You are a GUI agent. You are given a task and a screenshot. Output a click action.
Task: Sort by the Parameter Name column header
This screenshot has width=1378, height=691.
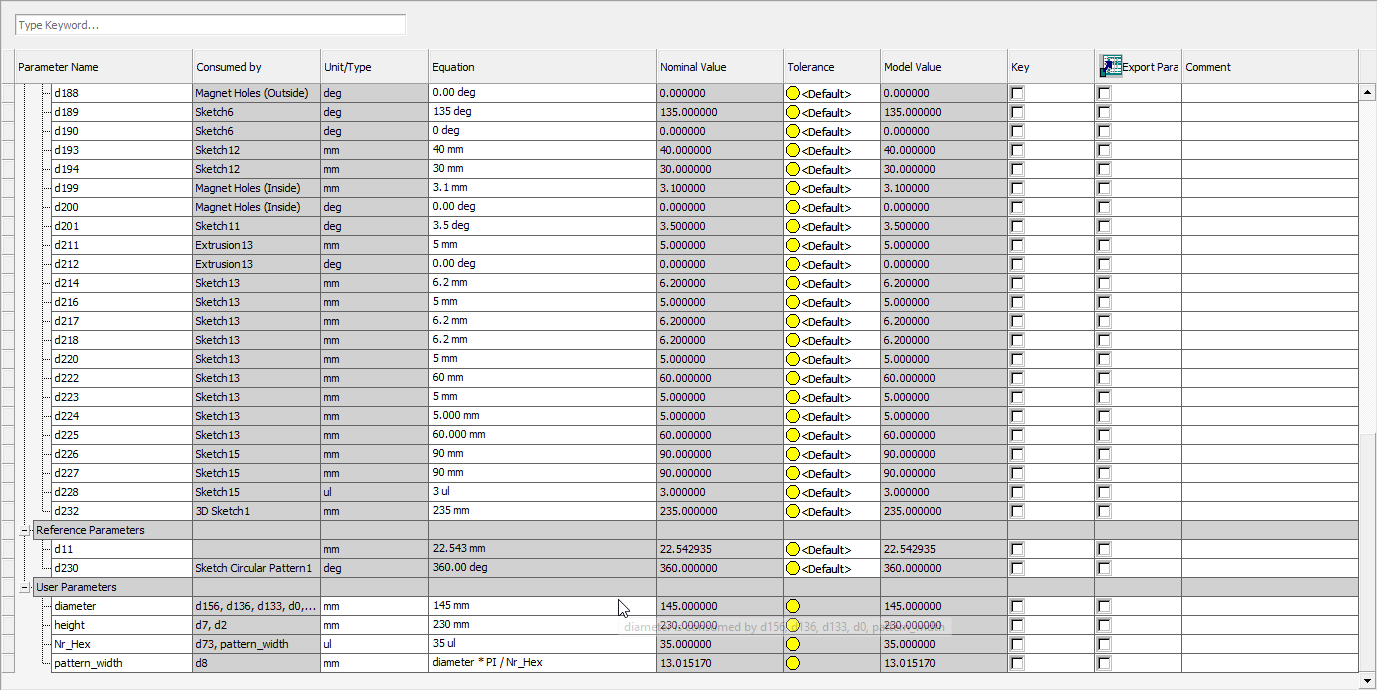click(104, 67)
